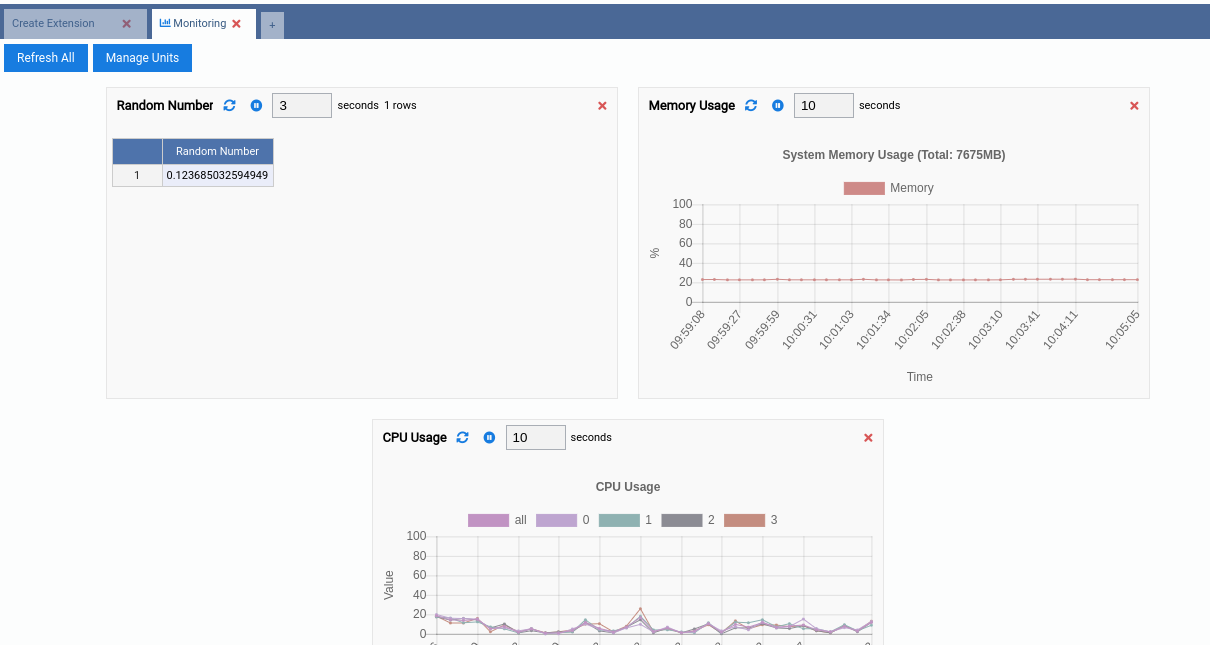
Task: Remove the Memory Usage panel
Action: pos(1134,106)
